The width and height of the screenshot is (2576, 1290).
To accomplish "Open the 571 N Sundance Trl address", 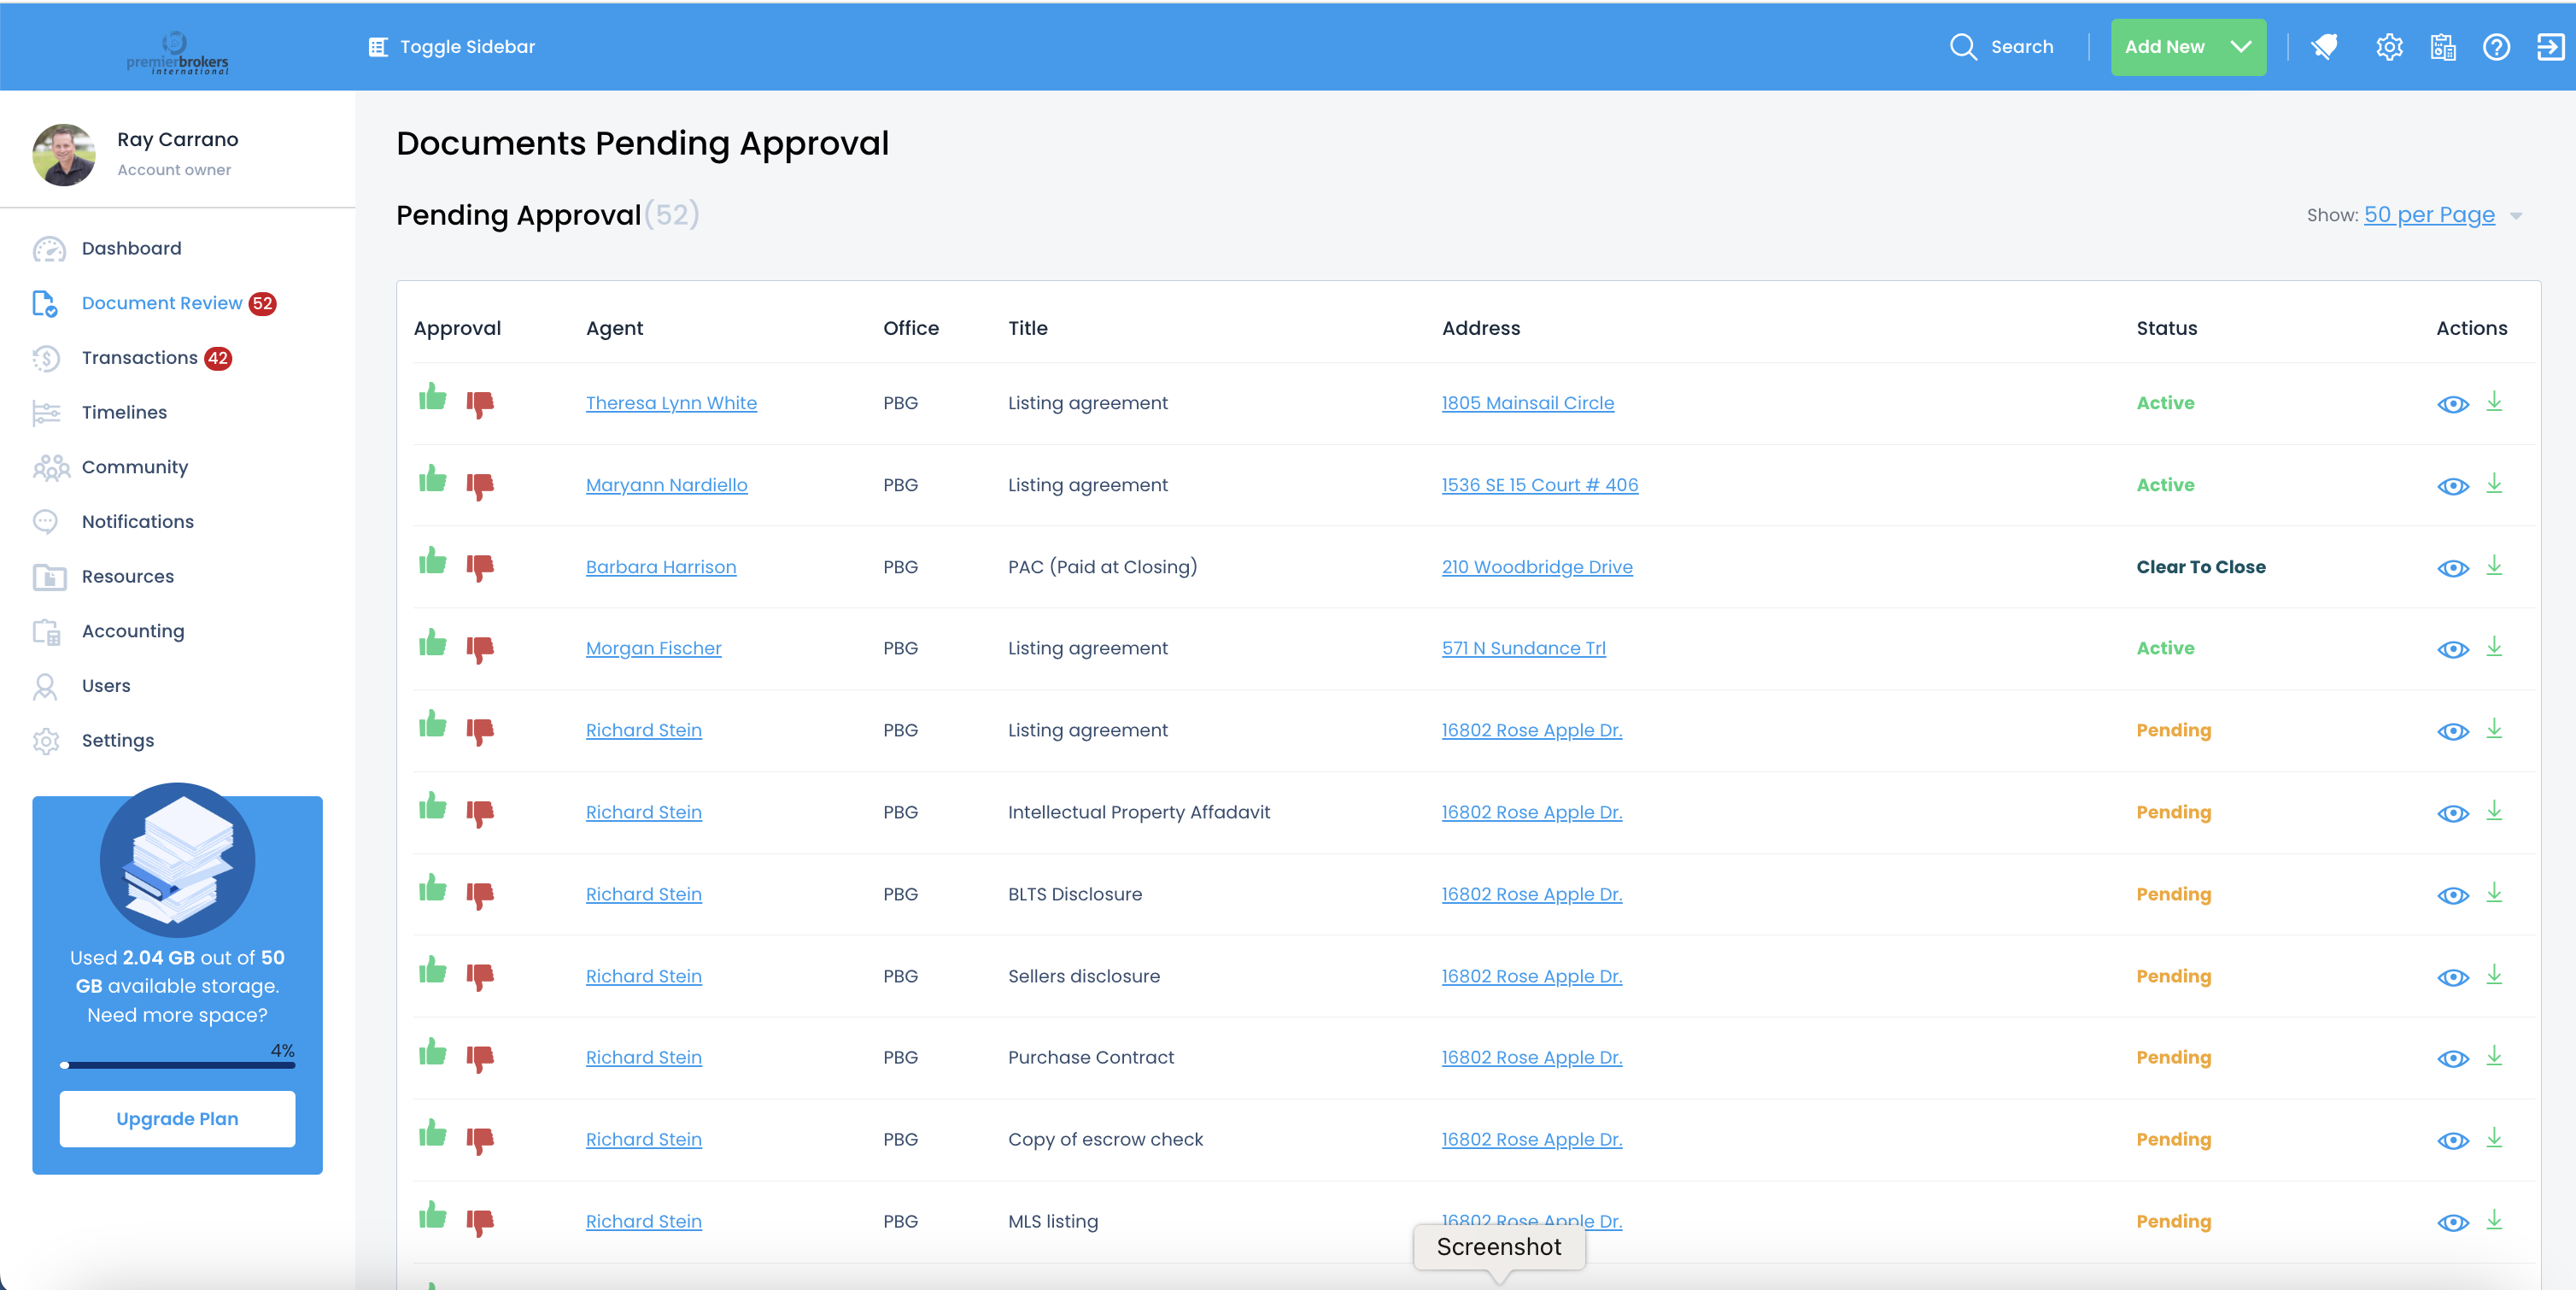I will pyautogui.click(x=1523, y=648).
